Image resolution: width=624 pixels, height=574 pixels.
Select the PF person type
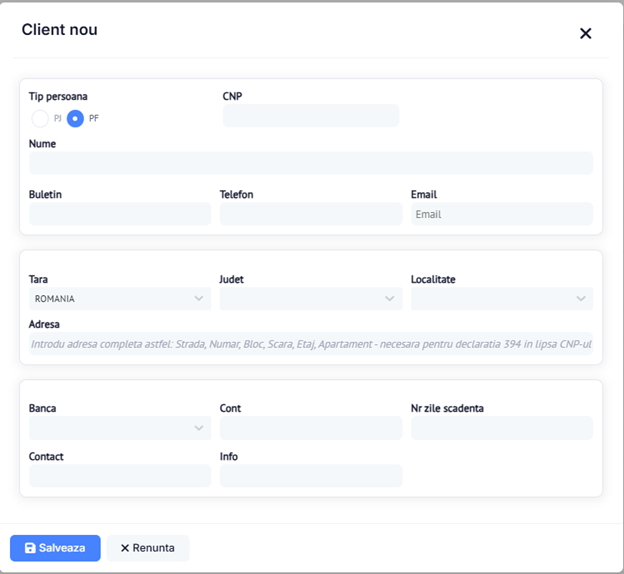tap(75, 118)
